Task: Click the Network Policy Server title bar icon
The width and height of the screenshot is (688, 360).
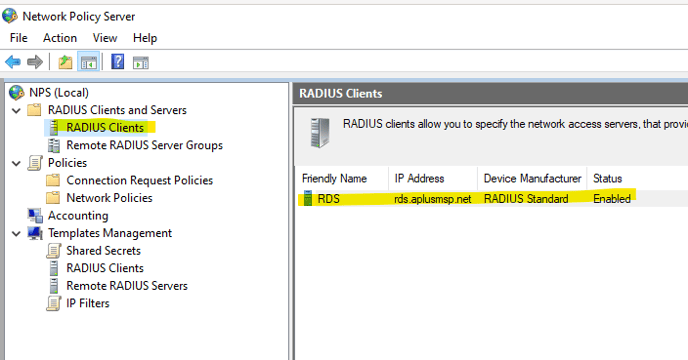Action: [10, 16]
